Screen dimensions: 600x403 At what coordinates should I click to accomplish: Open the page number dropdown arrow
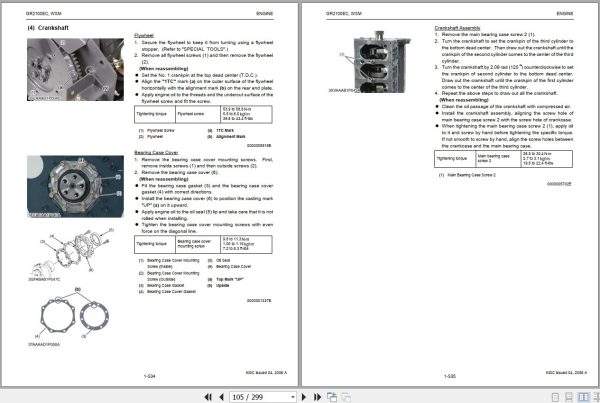point(293,397)
